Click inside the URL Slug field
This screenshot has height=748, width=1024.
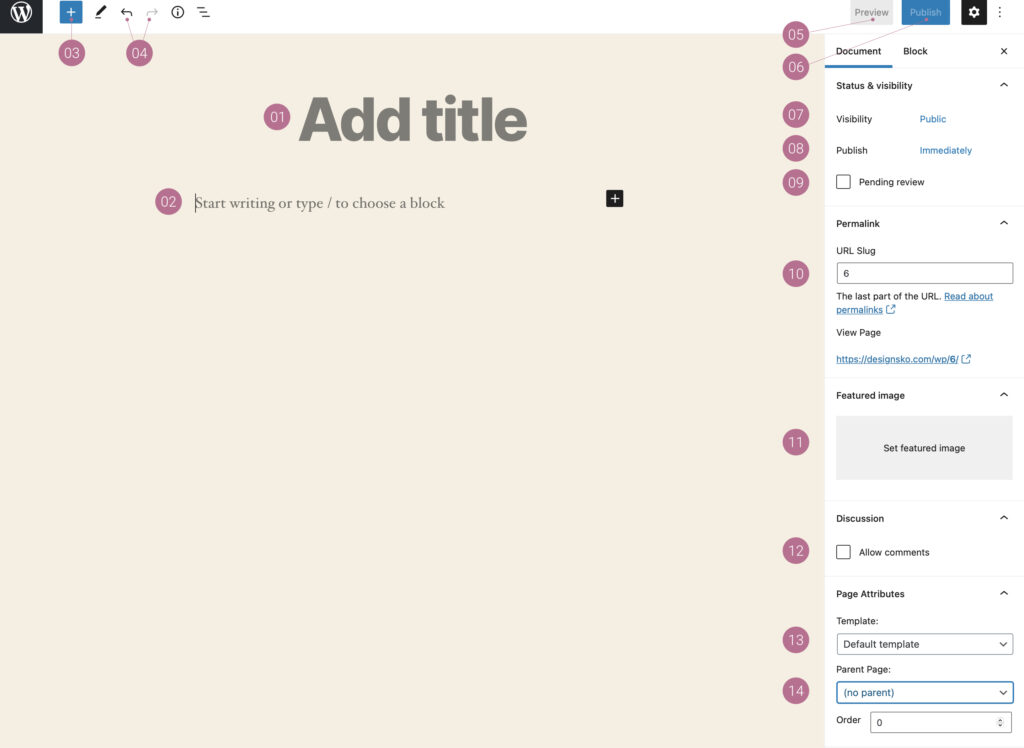[x=923, y=272]
